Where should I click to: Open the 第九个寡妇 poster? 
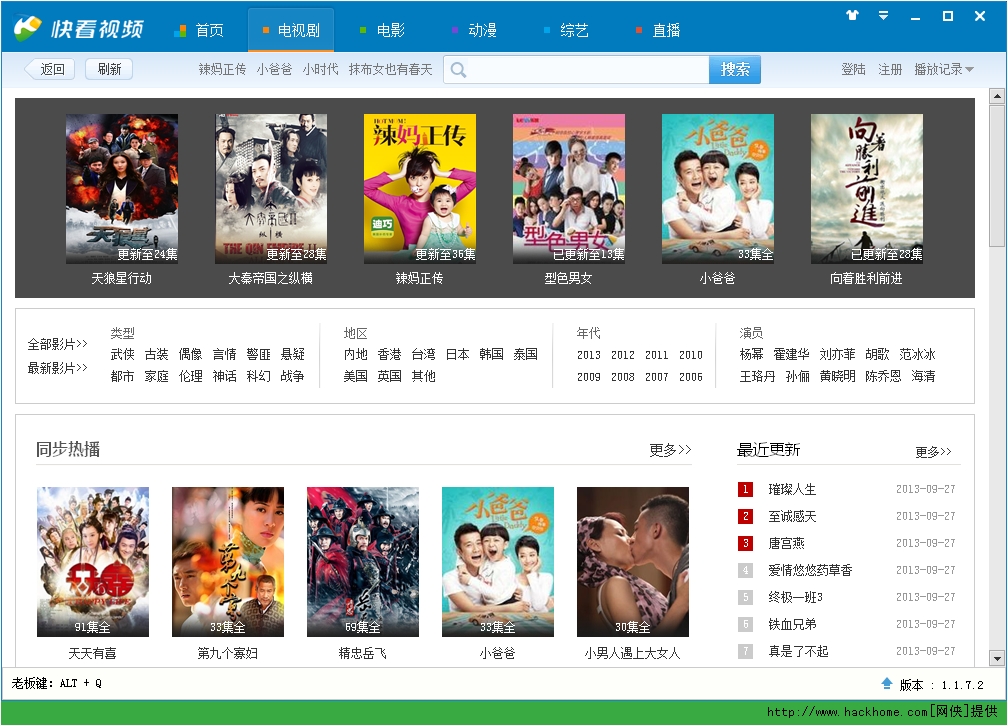228,562
